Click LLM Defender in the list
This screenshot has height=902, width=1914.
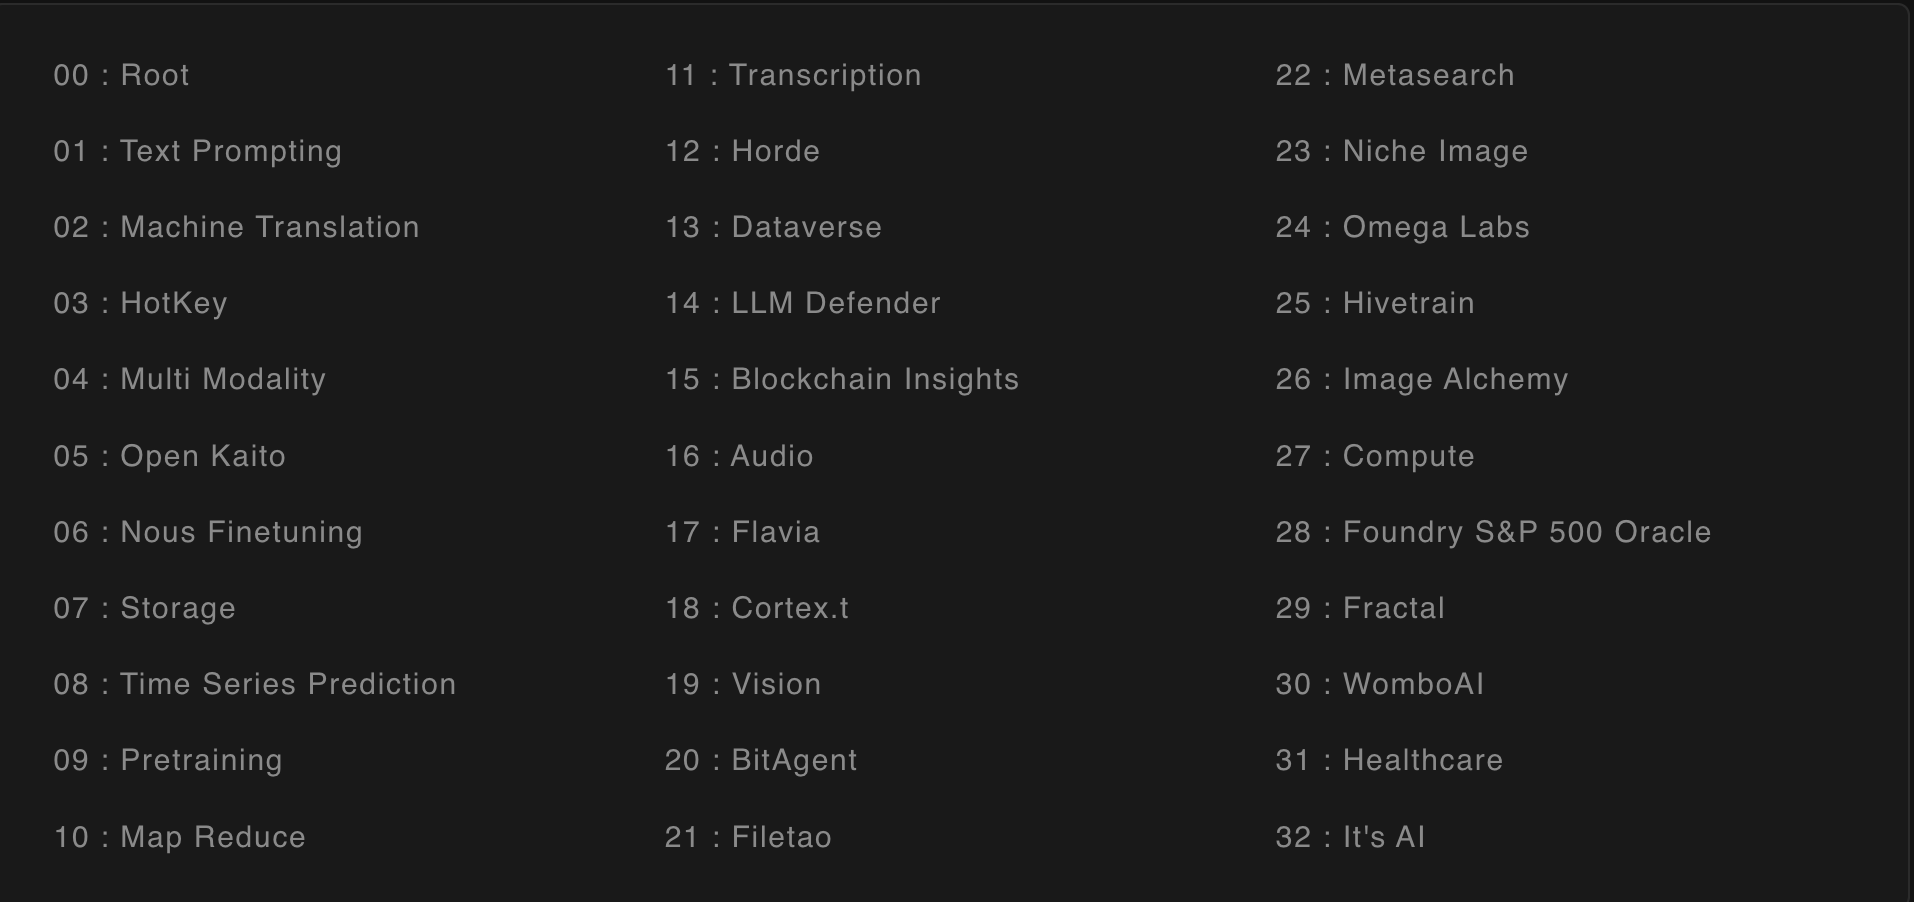tap(803, 303)
